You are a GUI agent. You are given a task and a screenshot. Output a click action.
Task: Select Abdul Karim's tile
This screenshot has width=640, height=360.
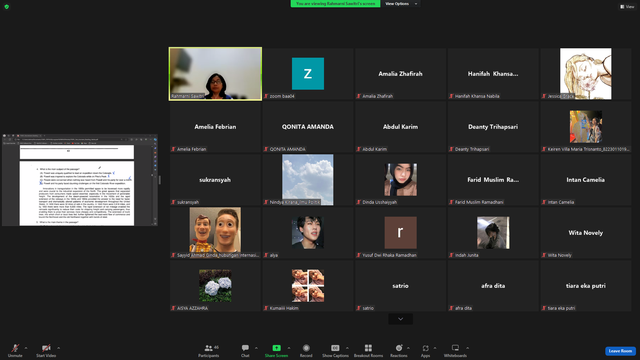point(400,127)
